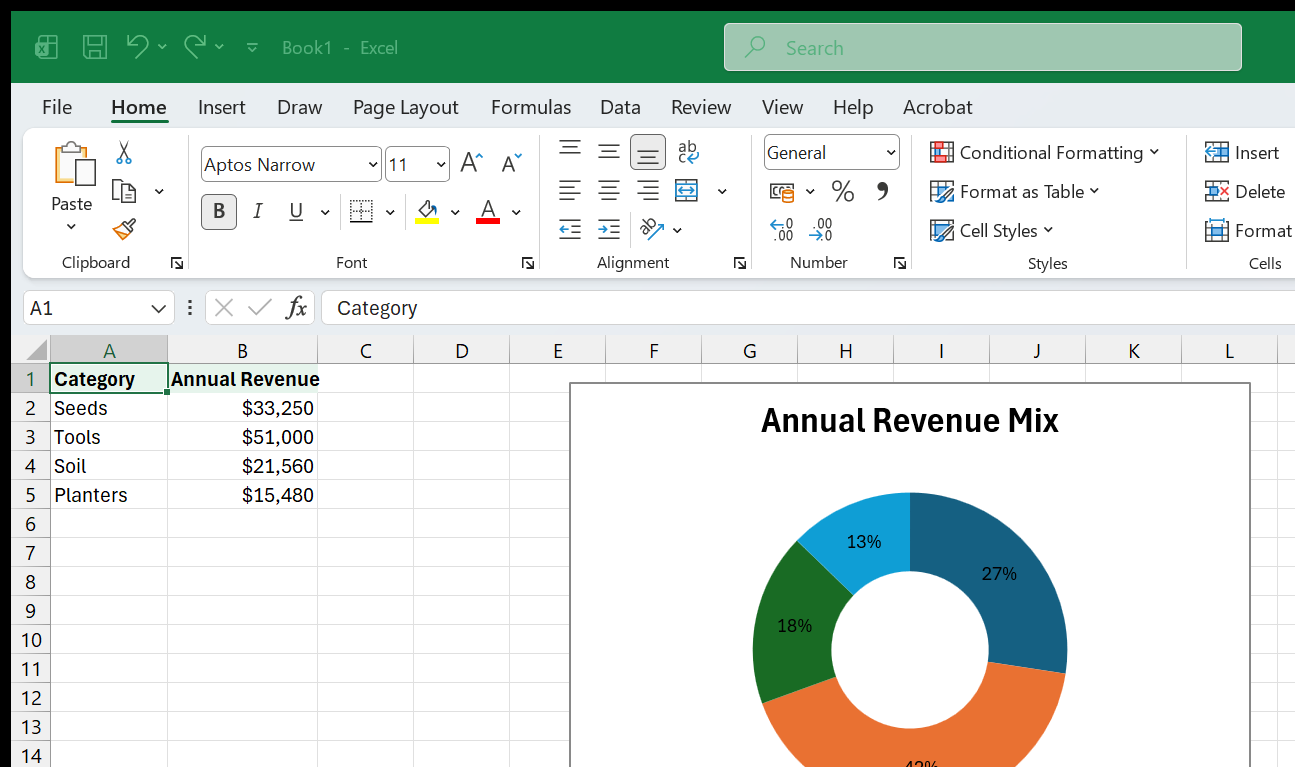
Task: Open Cell Styles gallery
Action: click(x=991, y=230)
